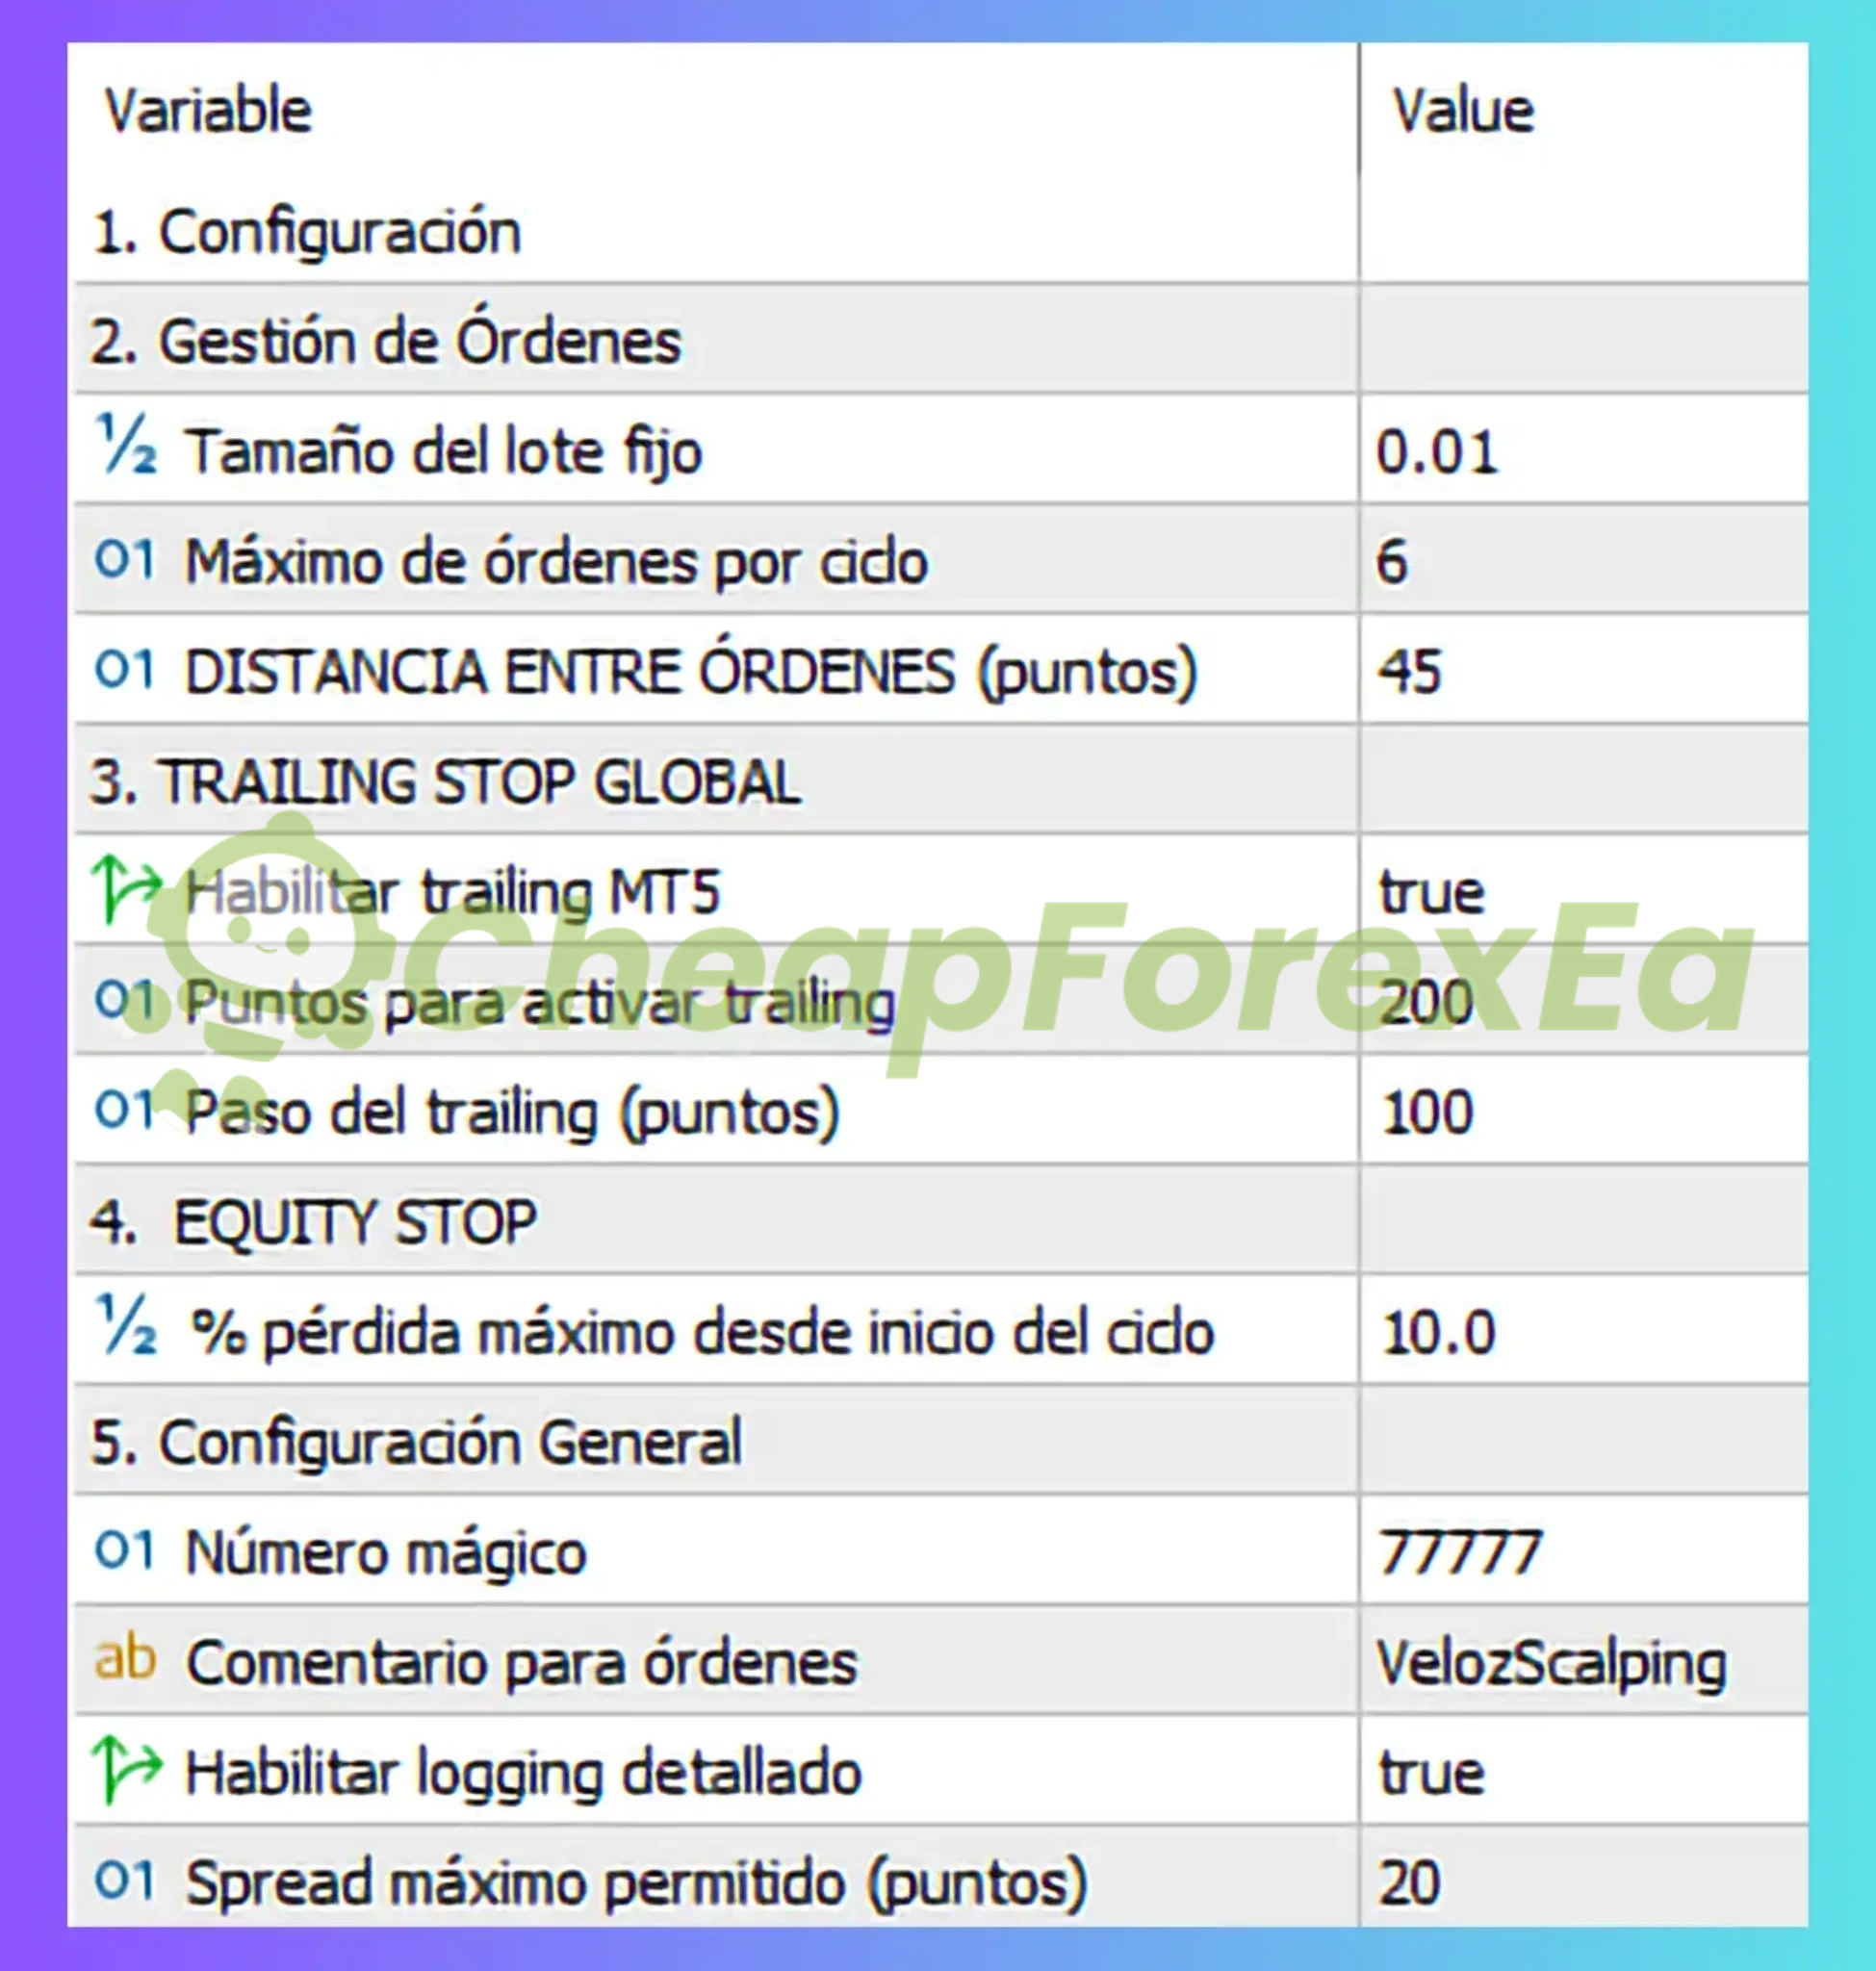Click the 01 icon beside Máximo de órdenes por ciclo
Viewport: 1876px width, 1971px height.
point(125,559)
